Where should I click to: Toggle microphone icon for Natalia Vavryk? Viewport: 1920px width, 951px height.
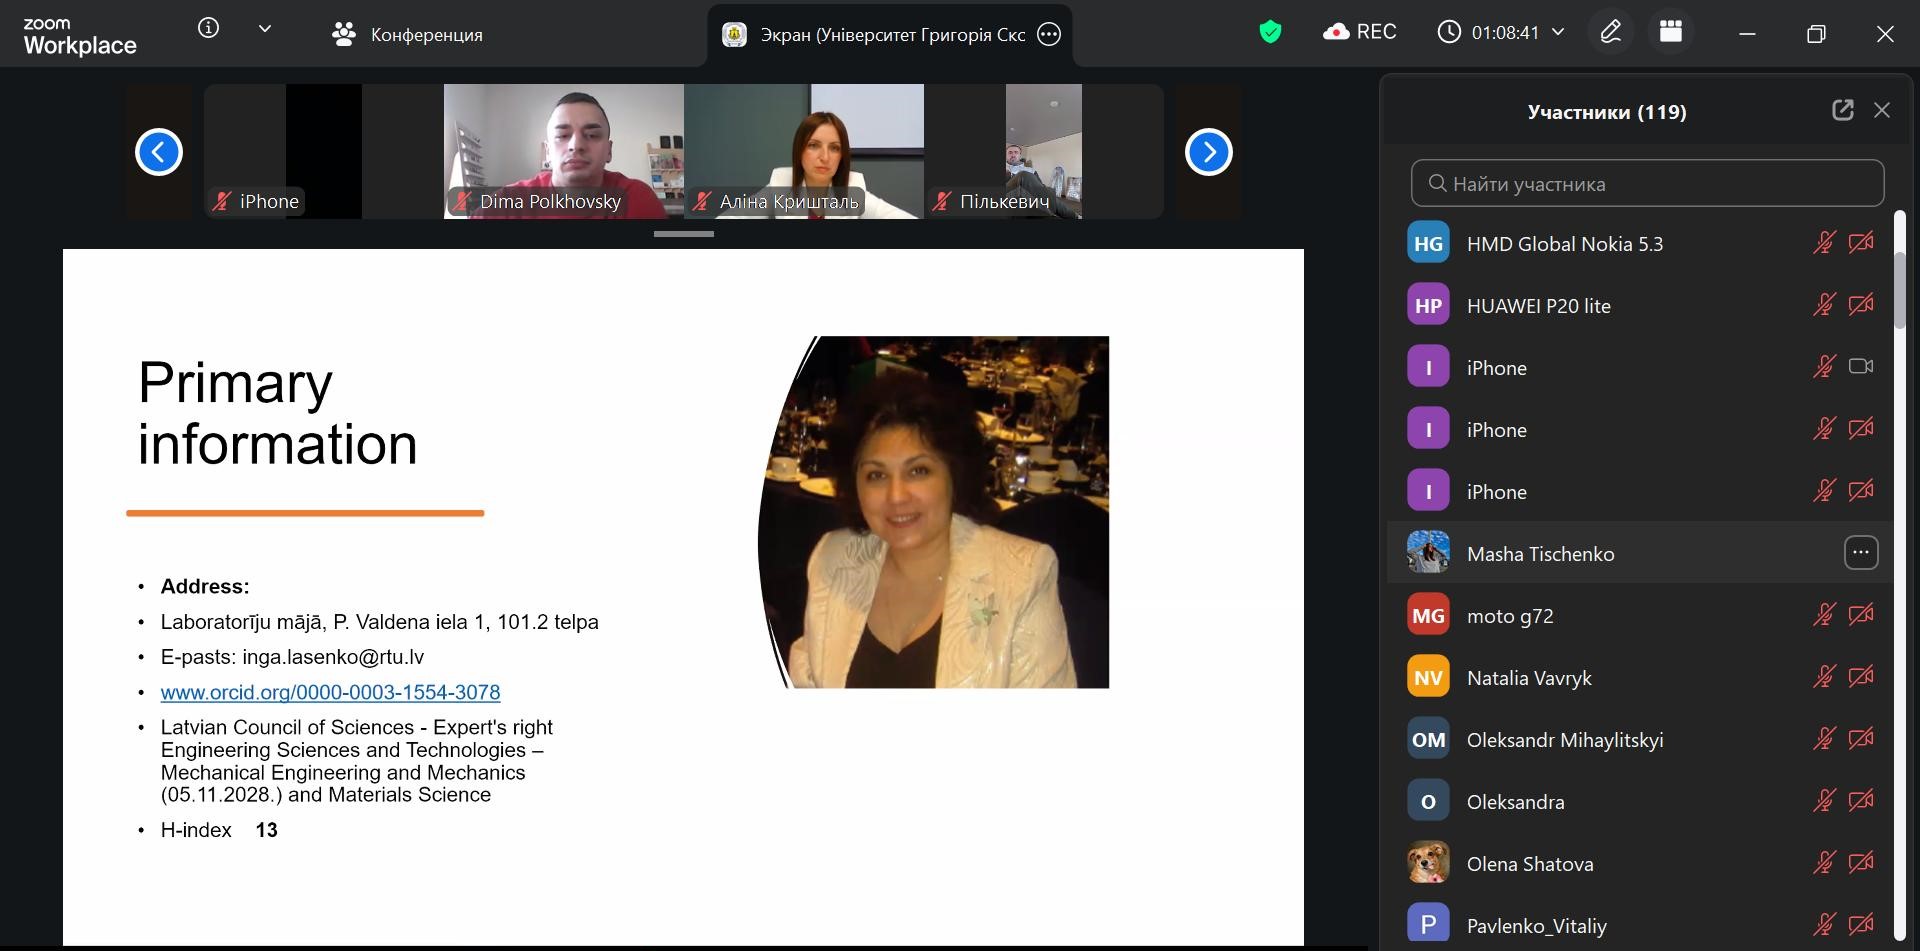[1824, 677]
